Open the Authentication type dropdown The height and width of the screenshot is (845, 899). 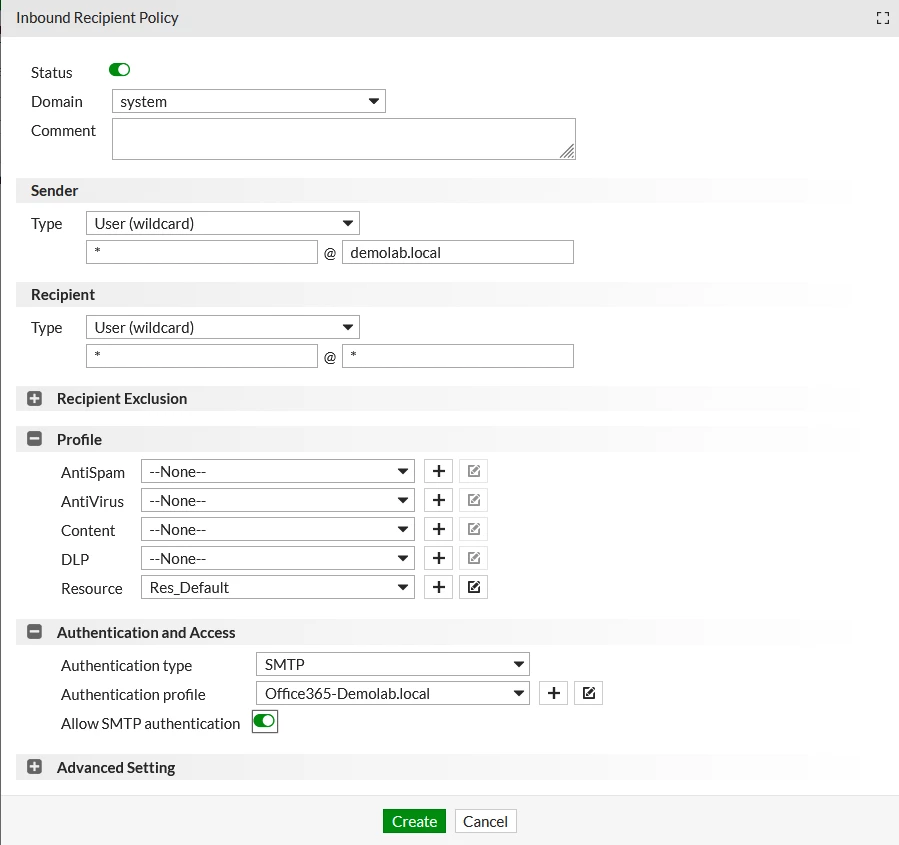pyautogui.click(x=393, y=664)
